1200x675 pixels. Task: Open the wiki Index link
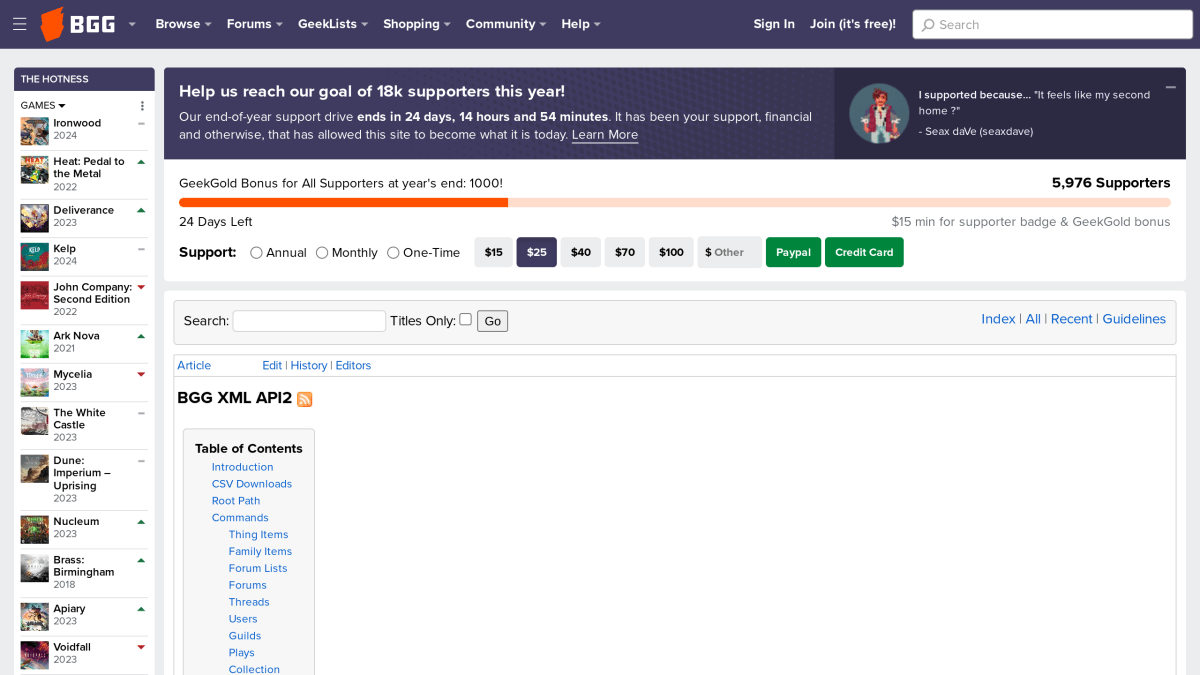[x=998, y=319]
